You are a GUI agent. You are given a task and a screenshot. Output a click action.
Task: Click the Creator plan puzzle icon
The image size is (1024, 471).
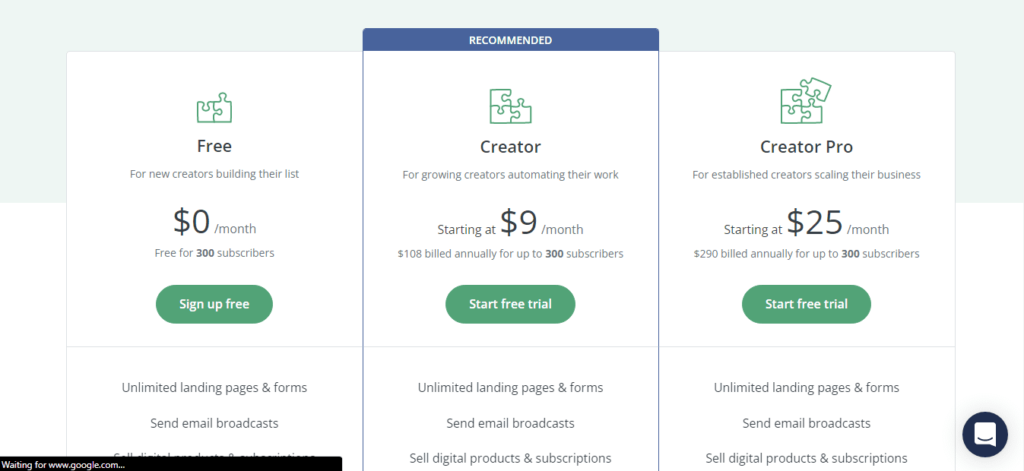[x=510, y=106]
